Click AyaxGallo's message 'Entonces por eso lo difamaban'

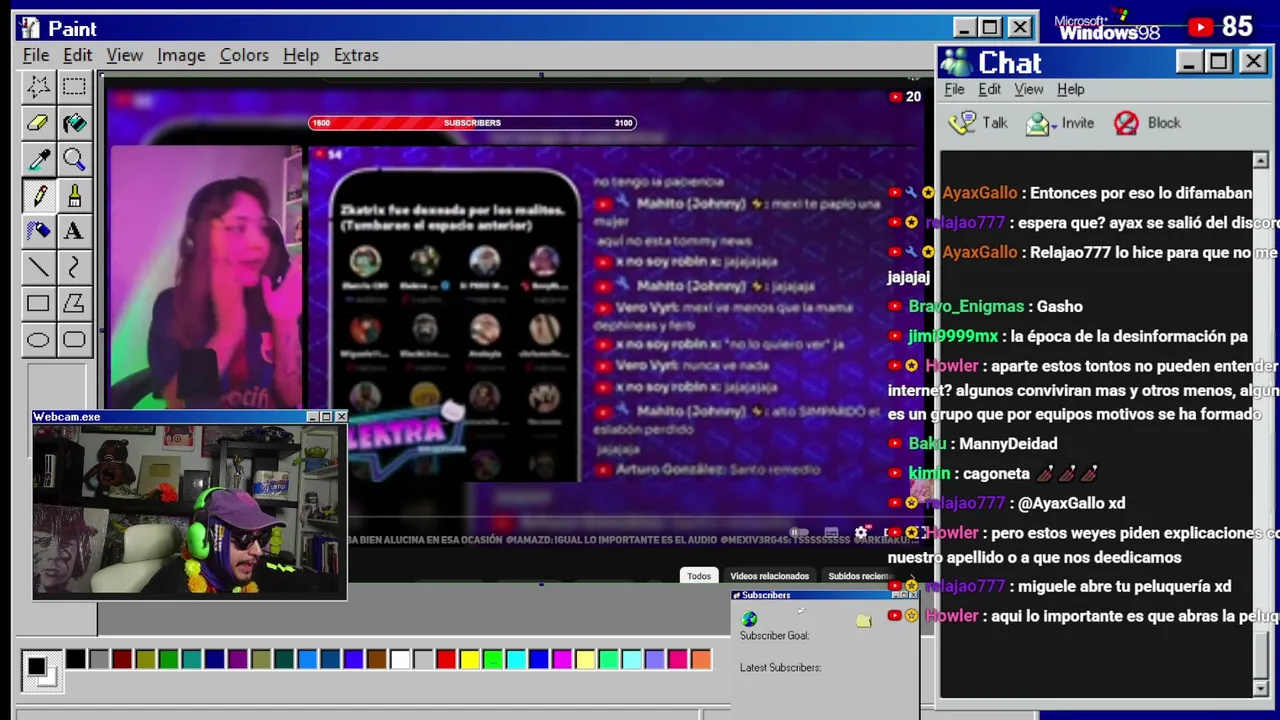coord(1140,193)
